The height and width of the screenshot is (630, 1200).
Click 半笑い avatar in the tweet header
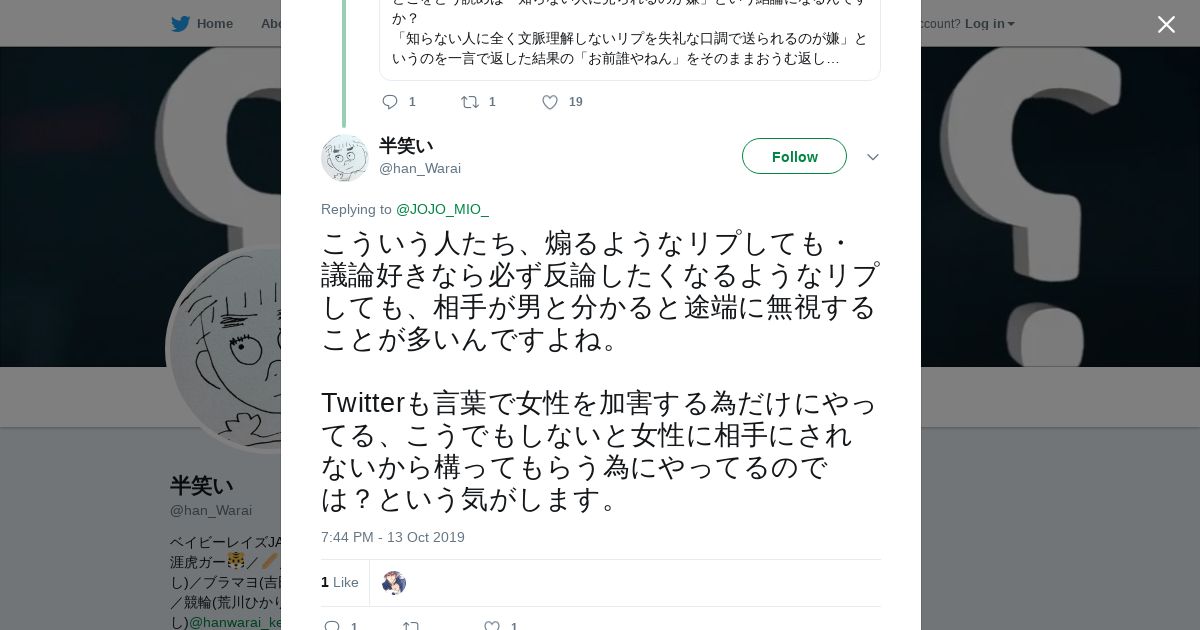pos(345,157)
